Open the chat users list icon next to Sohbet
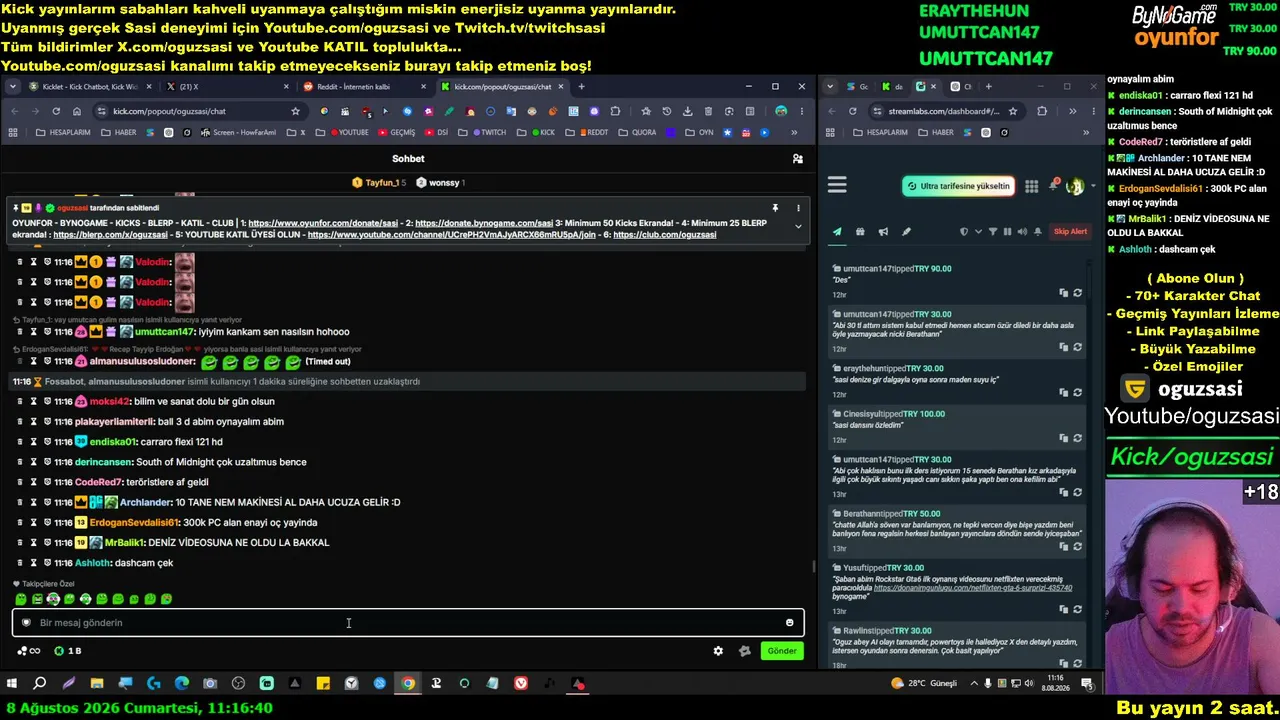1280x720 pixels. [797, 159]
